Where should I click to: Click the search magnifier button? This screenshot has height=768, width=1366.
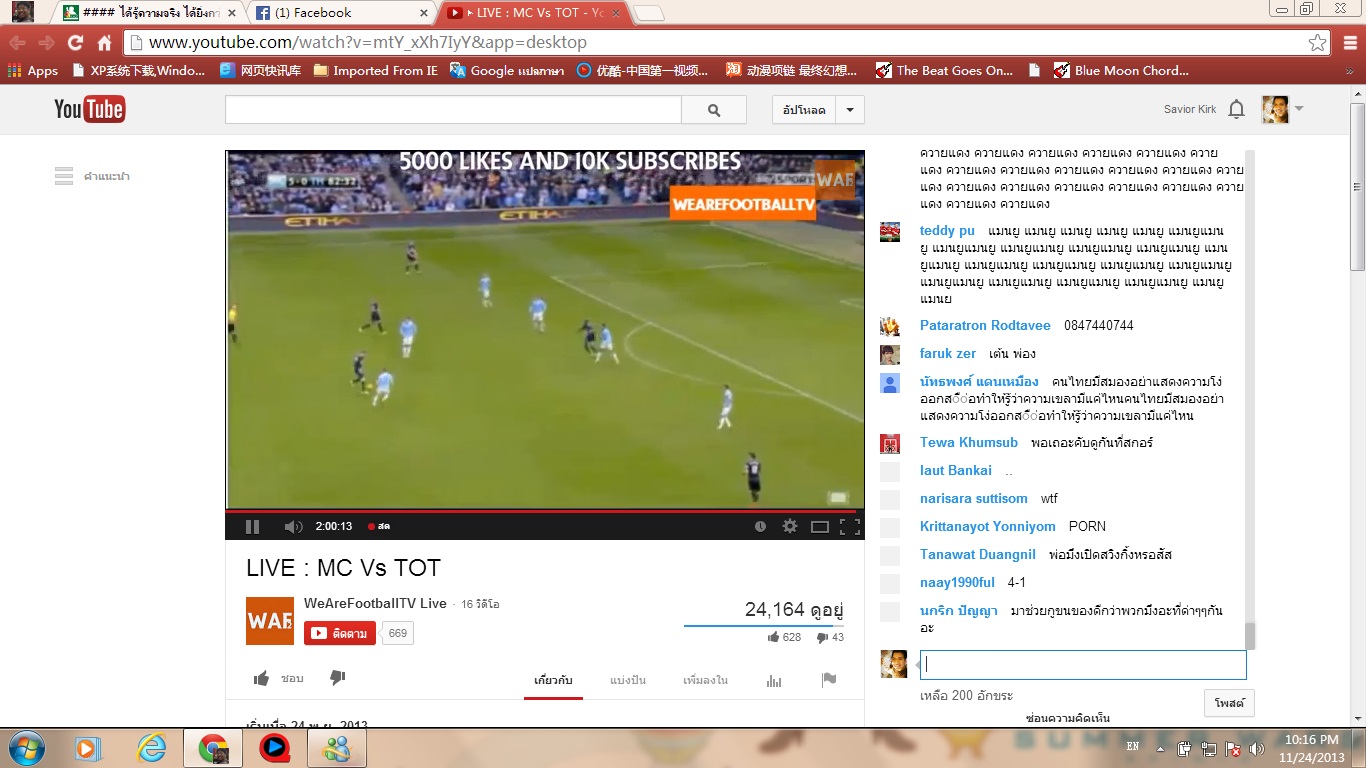pyautogui.click(x=714, y=110)
